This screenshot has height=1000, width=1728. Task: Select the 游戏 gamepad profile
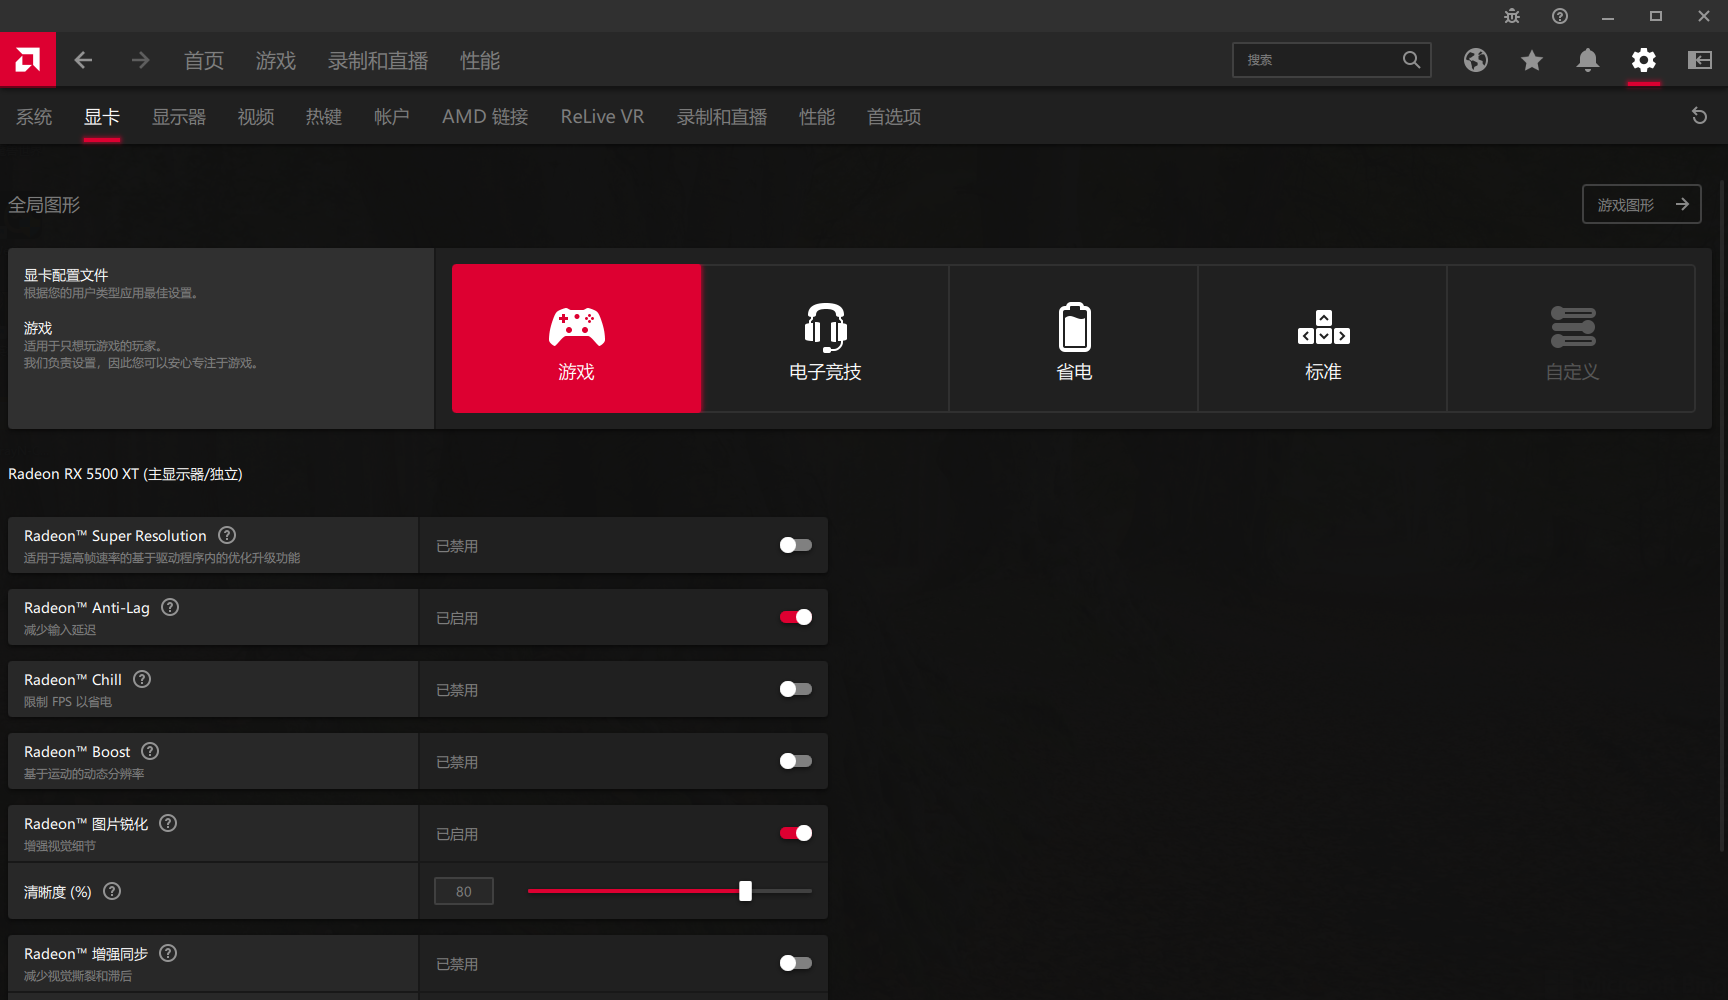coord(577,338)
